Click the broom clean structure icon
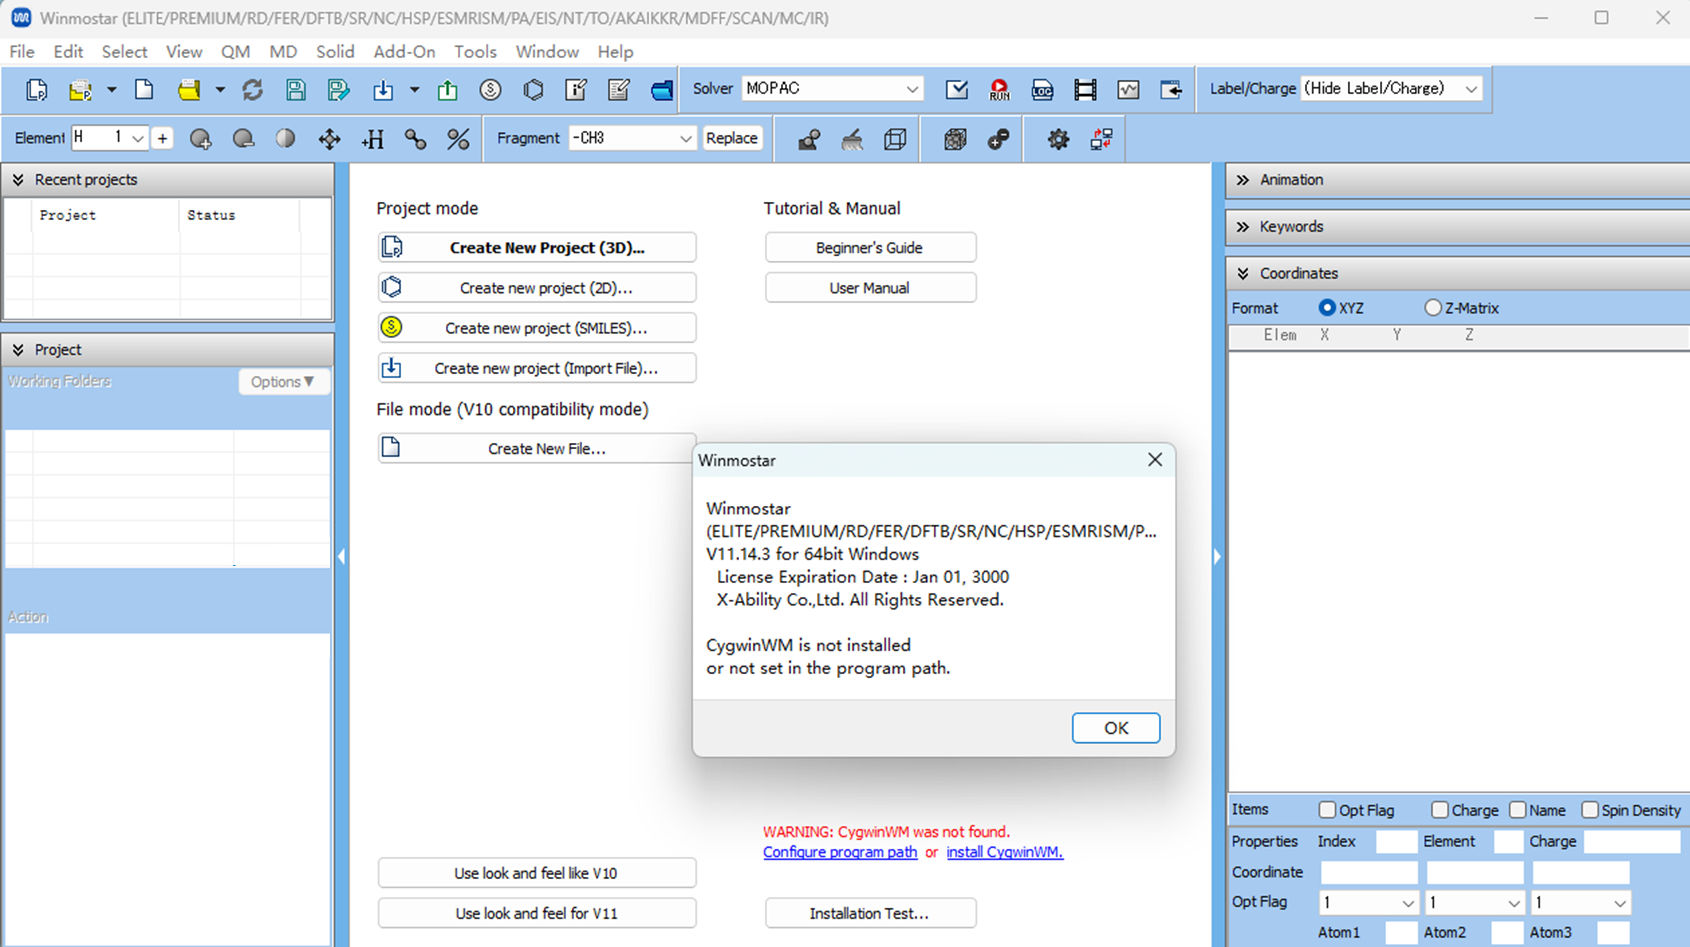 (852, 139)
